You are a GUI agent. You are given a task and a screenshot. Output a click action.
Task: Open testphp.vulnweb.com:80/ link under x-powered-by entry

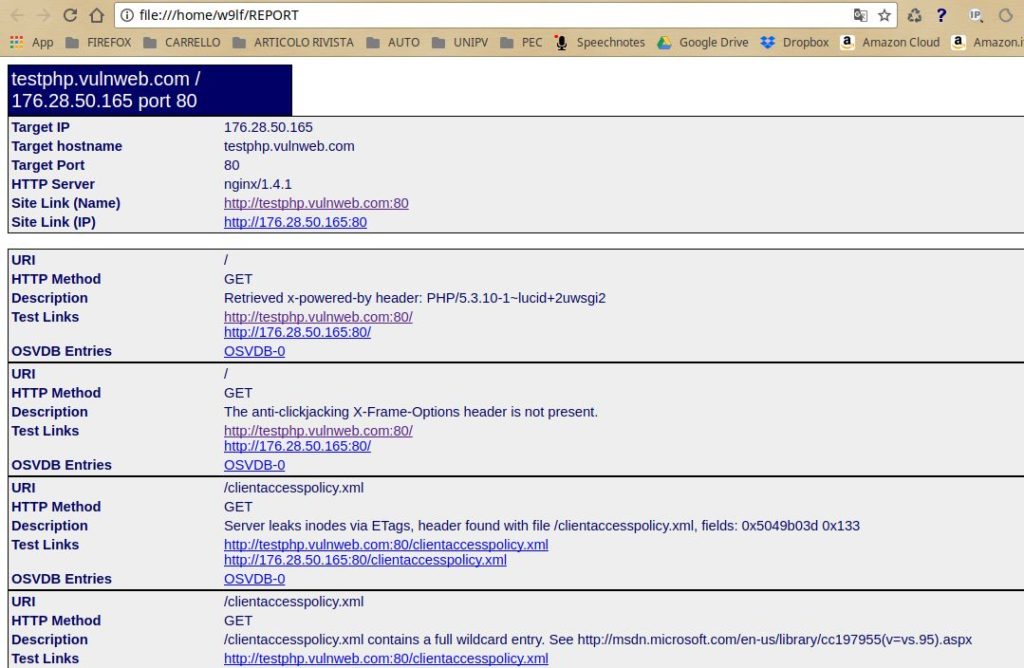point(318,317)
